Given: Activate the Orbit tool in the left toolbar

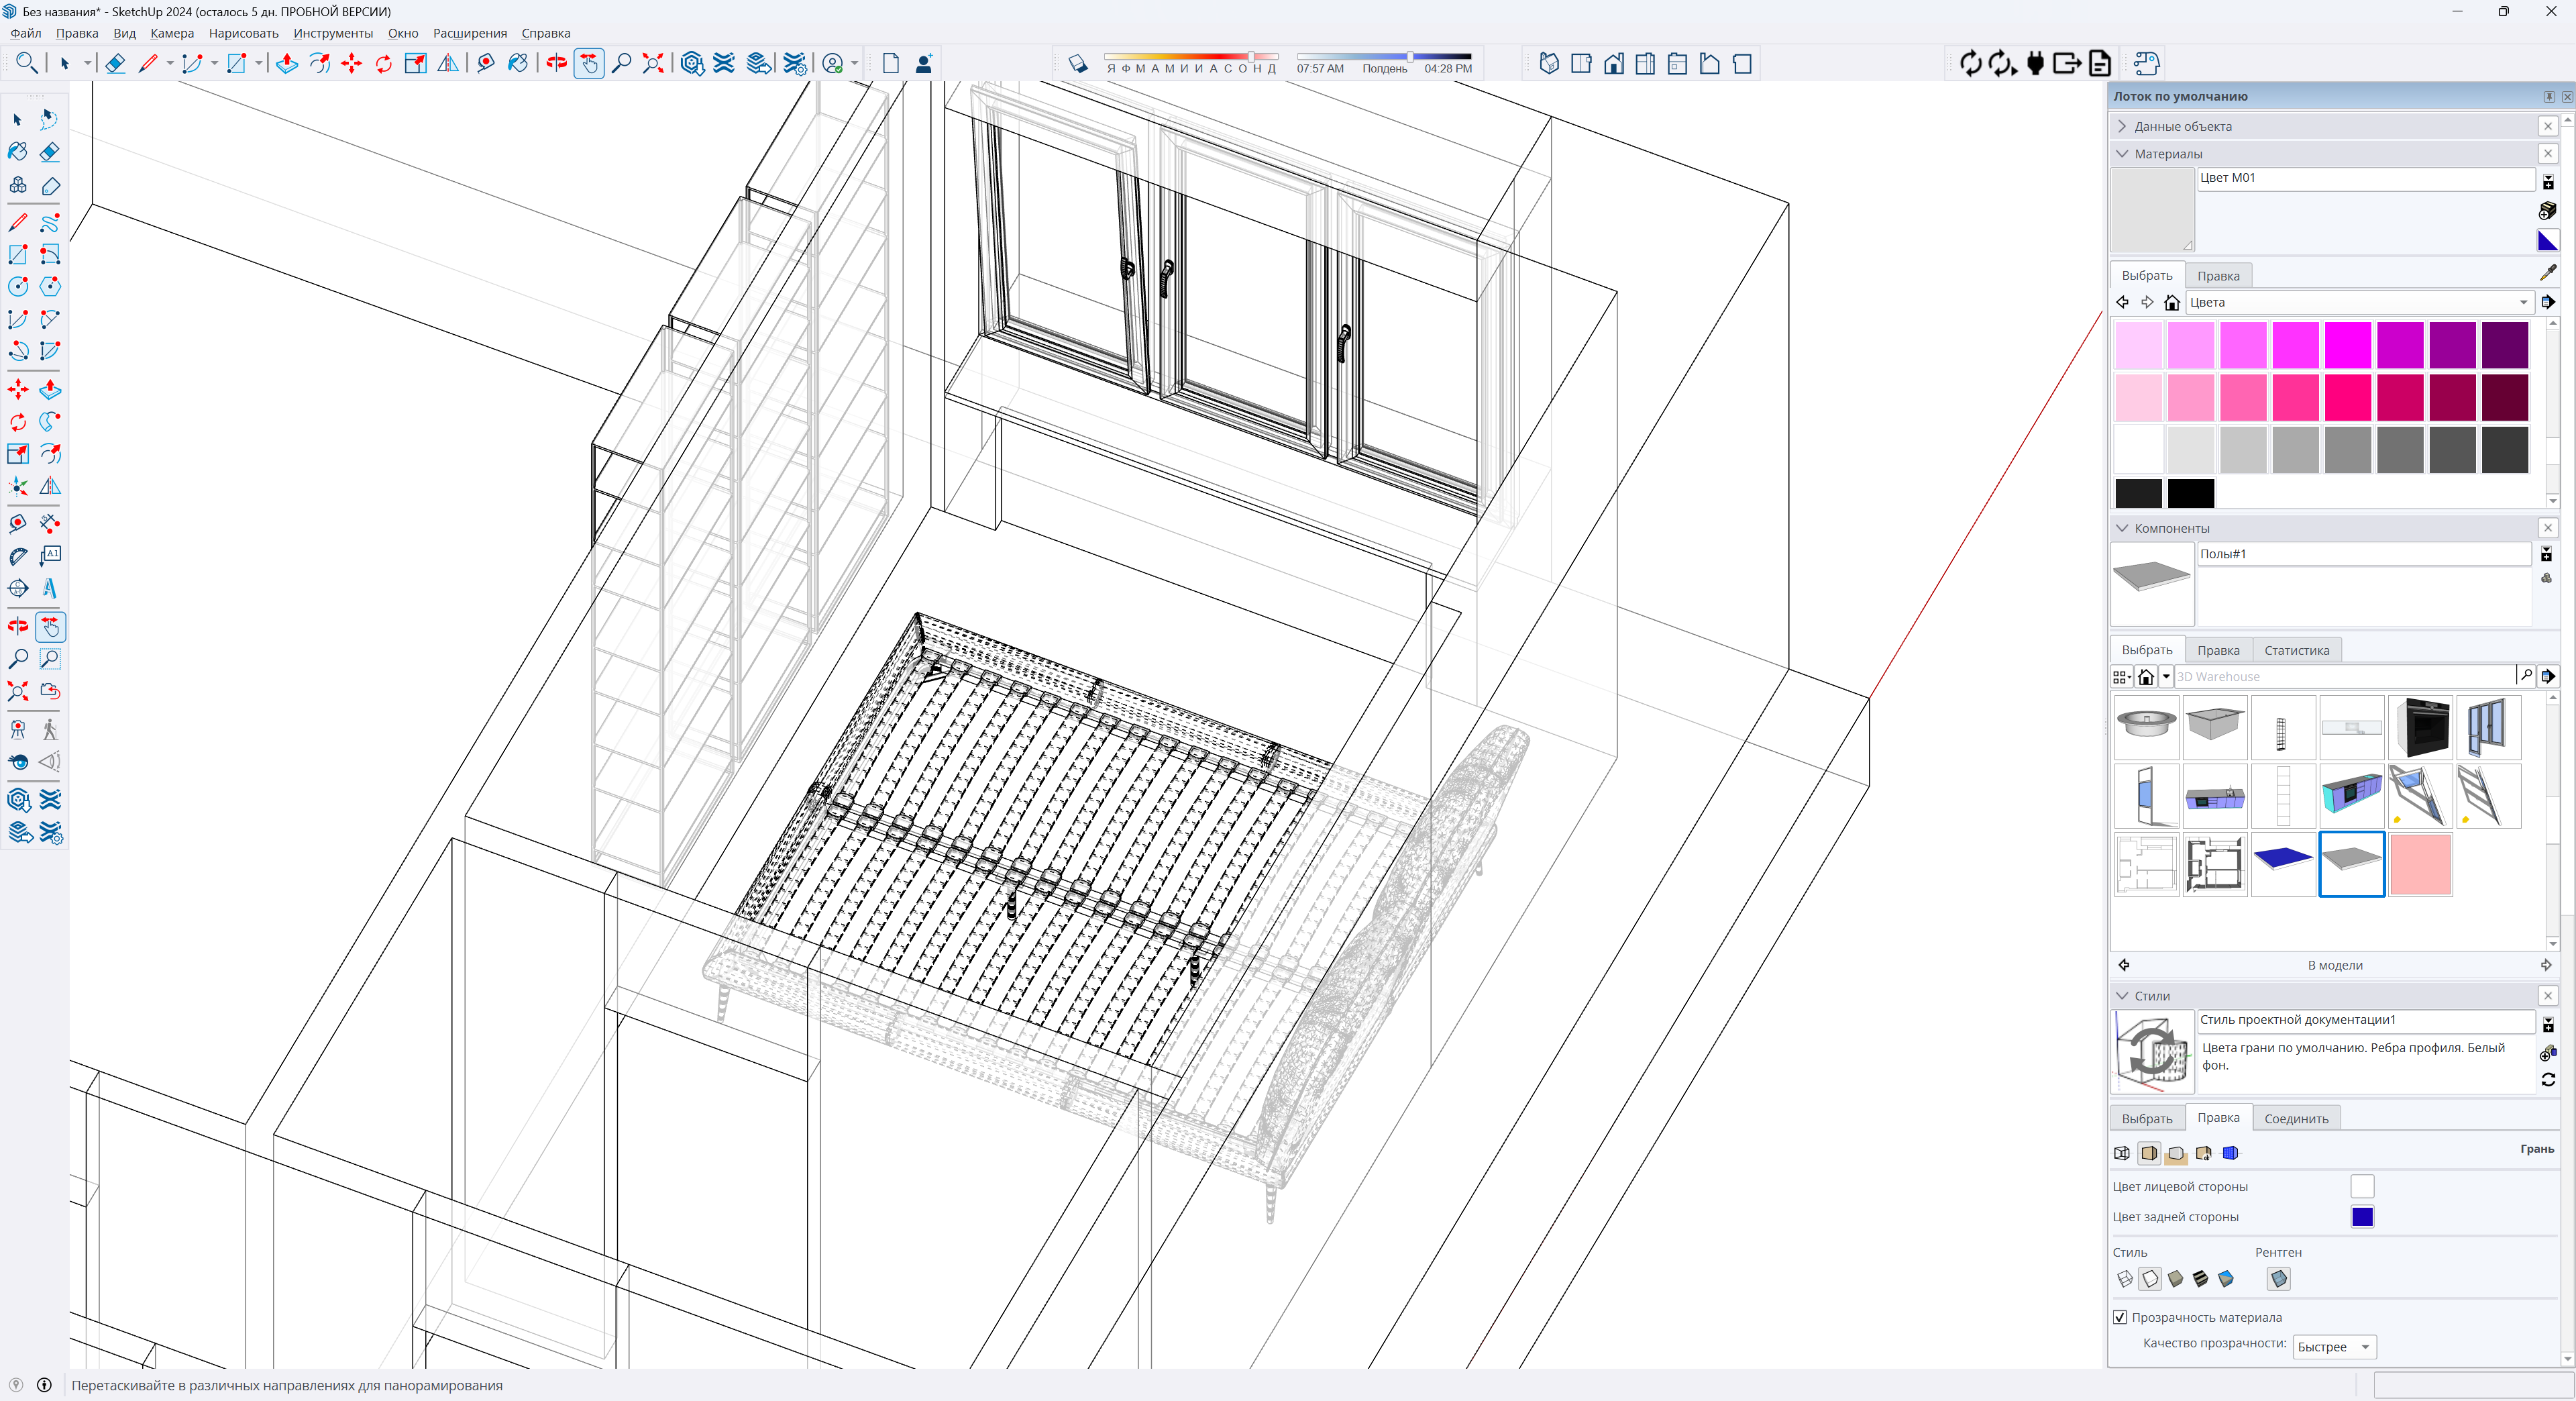Looking at the screenshot, I should point(18,627).
